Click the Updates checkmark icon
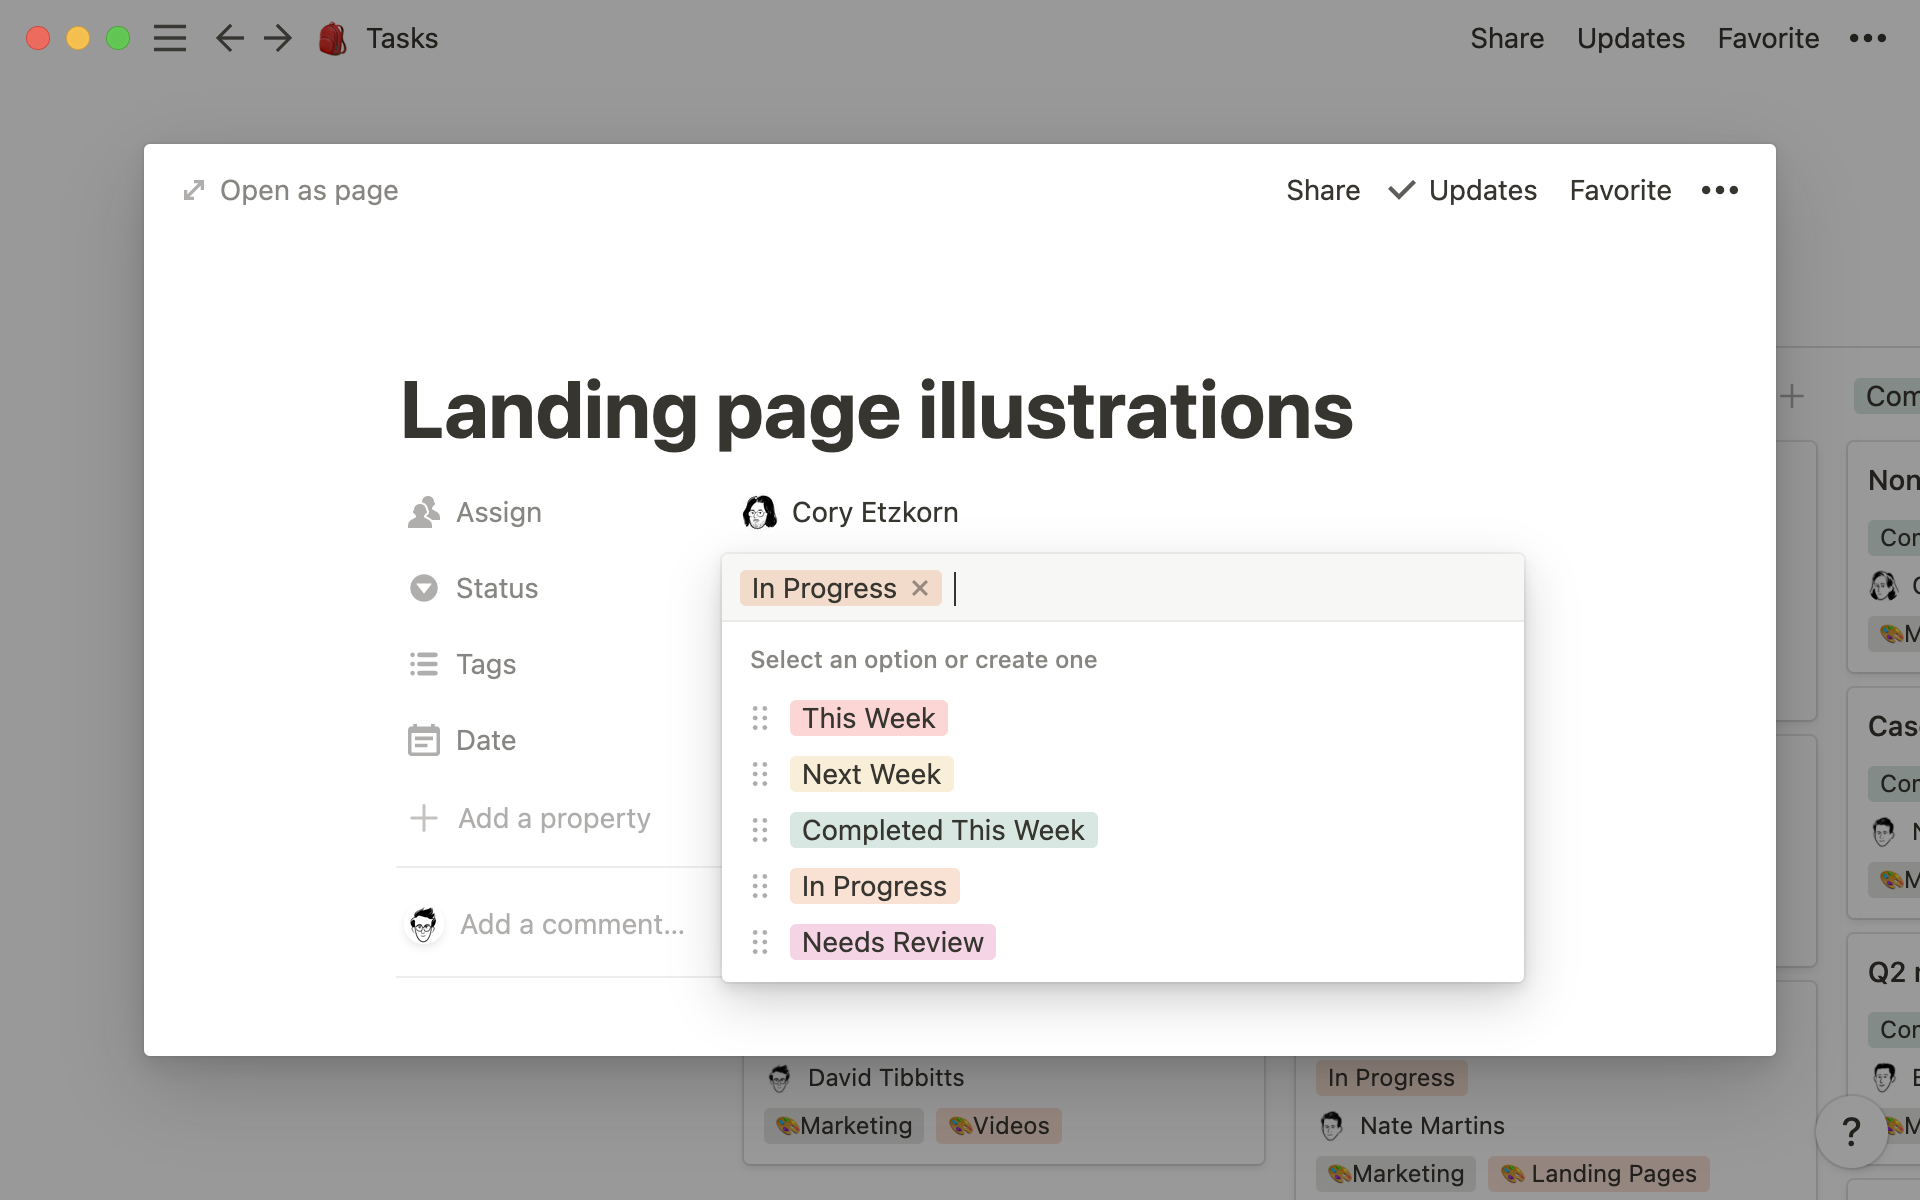Image resolution: width=1920 pixels, height=1200 pixels. point(1400,191)
